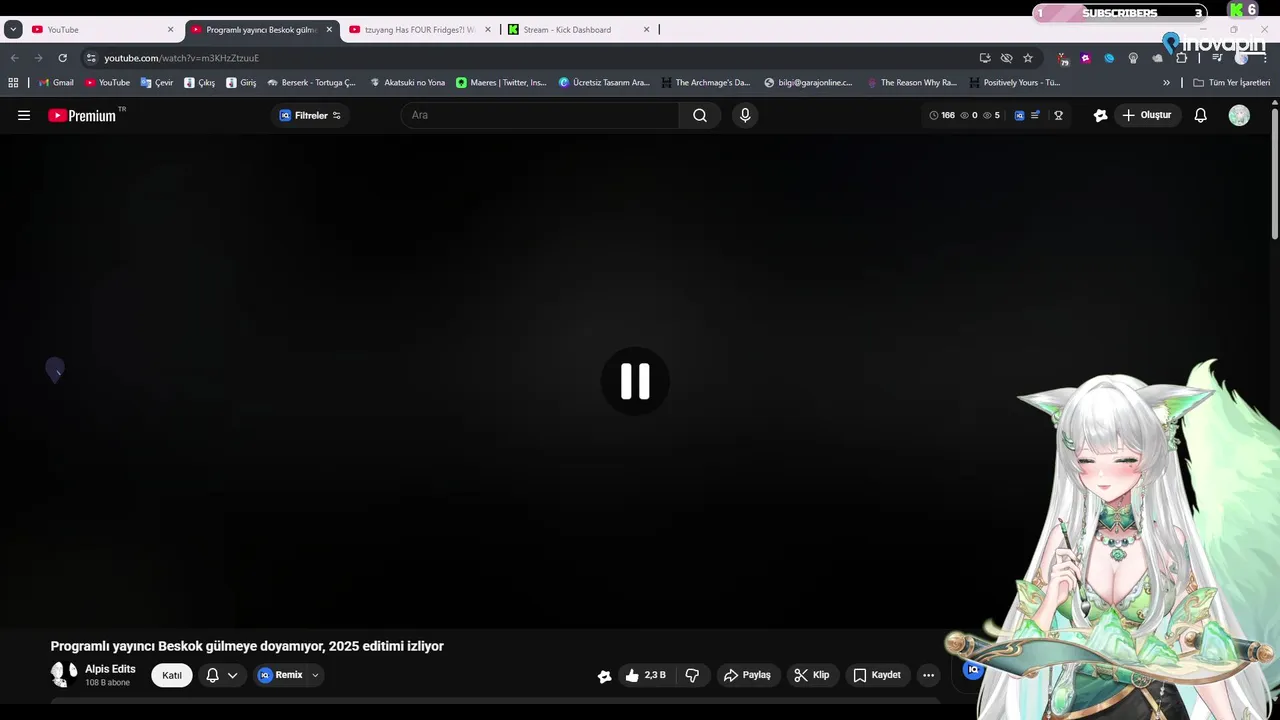The image size is (1280, 720).
Task: Click the install app icon in address bar
Action: pos(985,58)
